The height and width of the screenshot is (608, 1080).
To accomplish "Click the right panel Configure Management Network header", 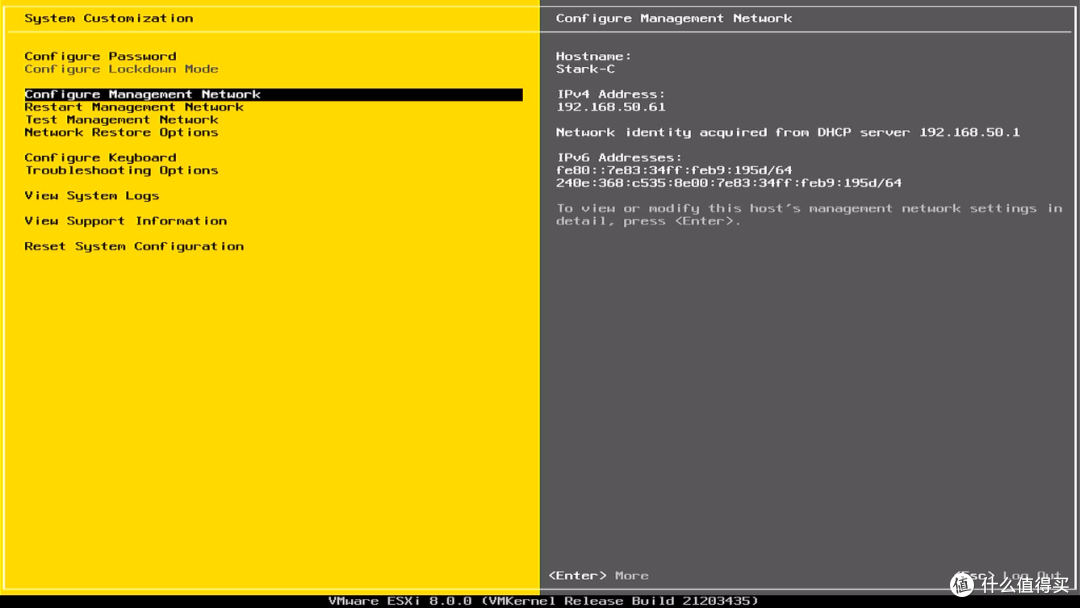I will pos(674,18).
